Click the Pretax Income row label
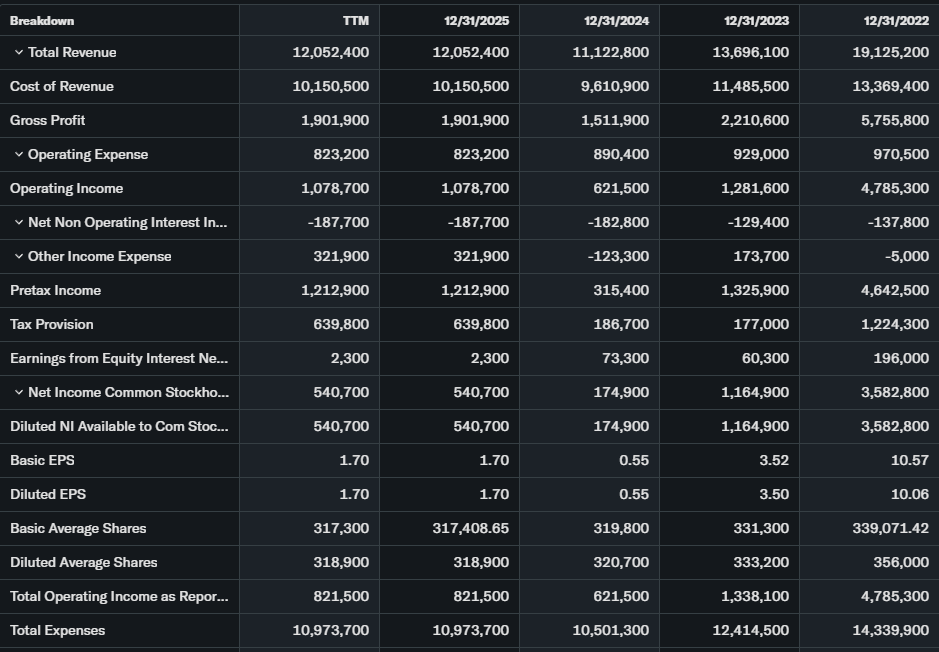Screen dimensions: 939x652 56,290
